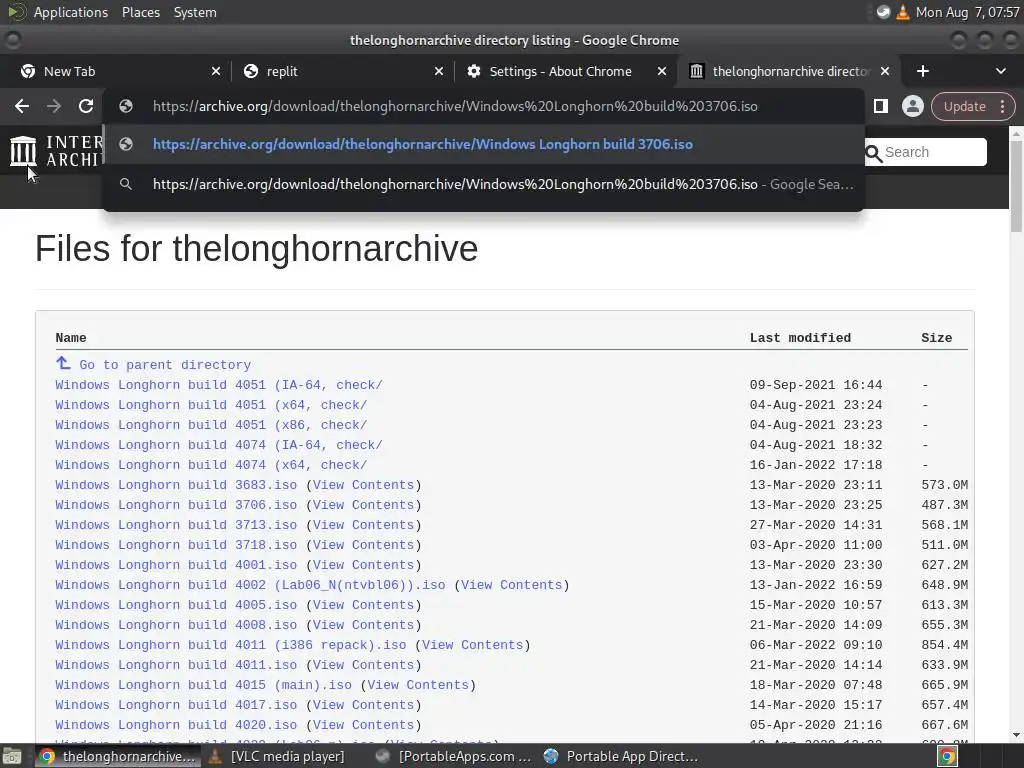
Task: Click the Last modified column header
Action: (x=800, y=338)
